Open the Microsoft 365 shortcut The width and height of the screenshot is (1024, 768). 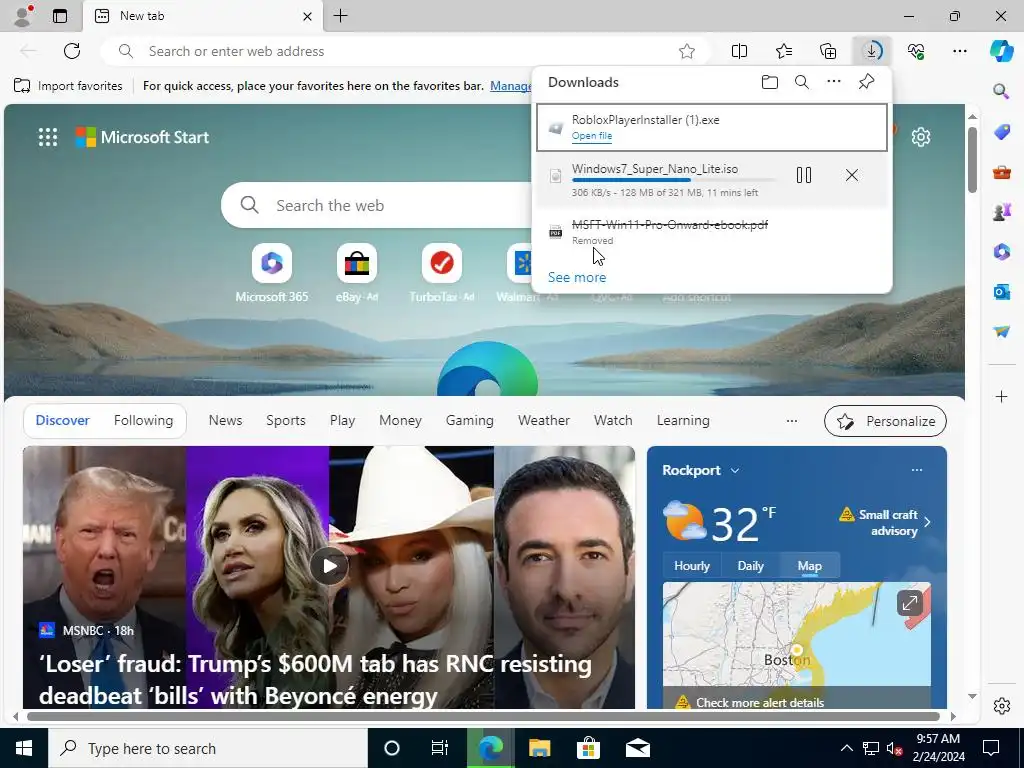[x=272, y=272]
